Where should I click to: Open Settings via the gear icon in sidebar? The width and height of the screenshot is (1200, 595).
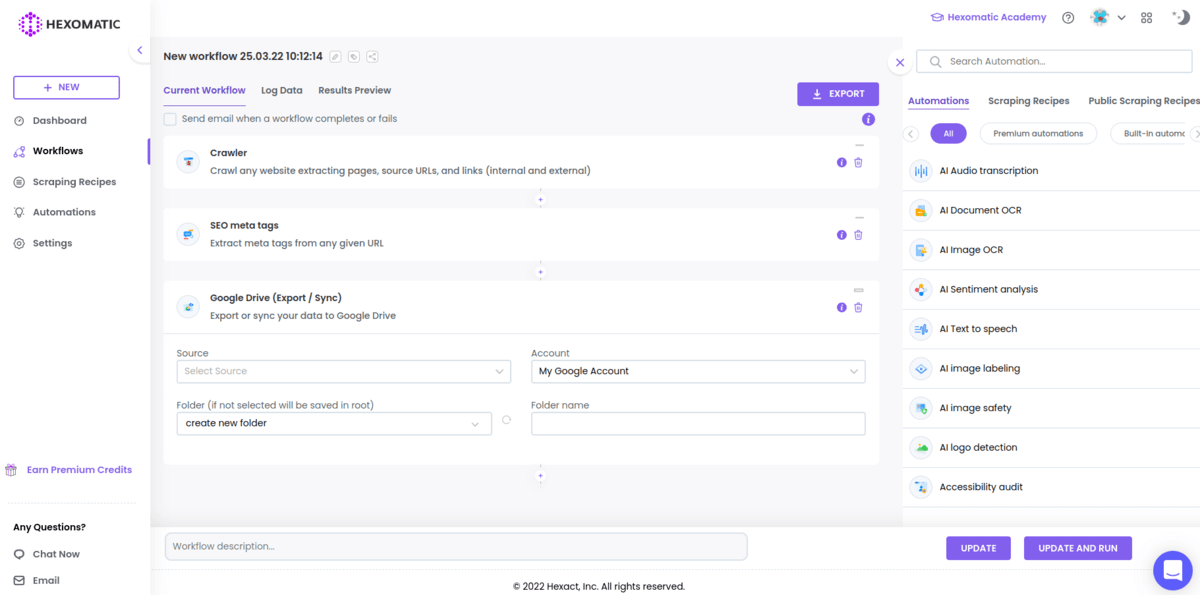(x=42, y=242)
